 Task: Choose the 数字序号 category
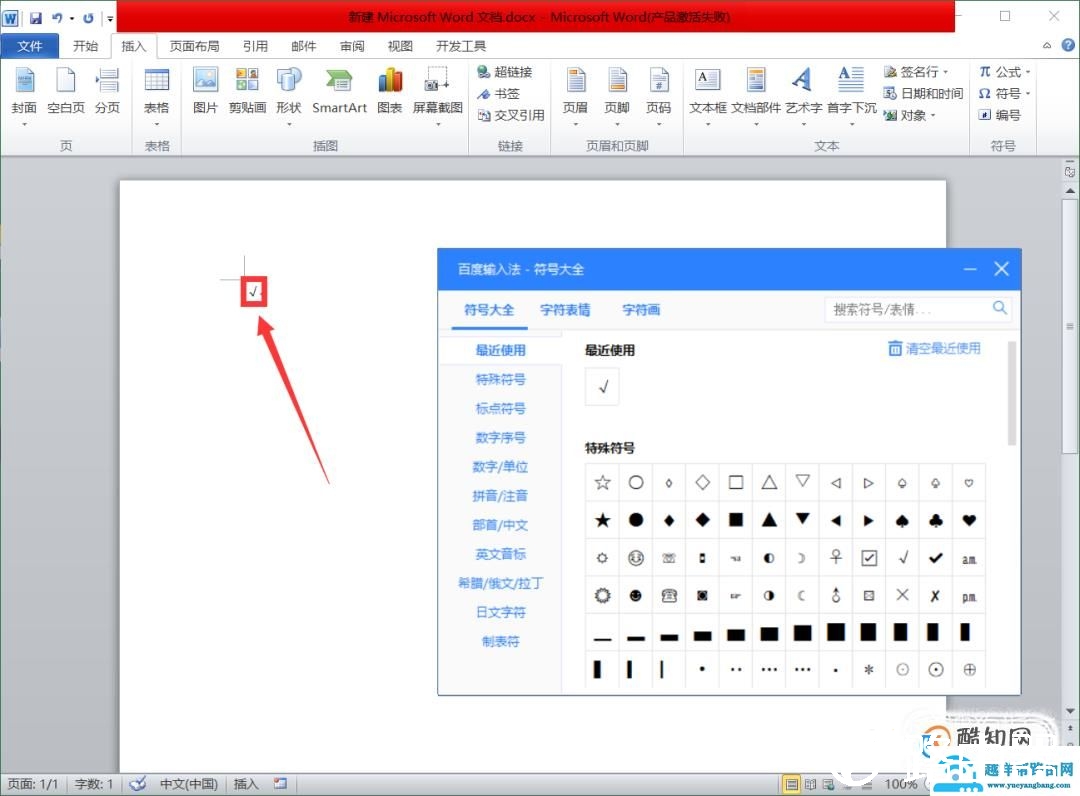pyautogui.click(x=501, y=437)
